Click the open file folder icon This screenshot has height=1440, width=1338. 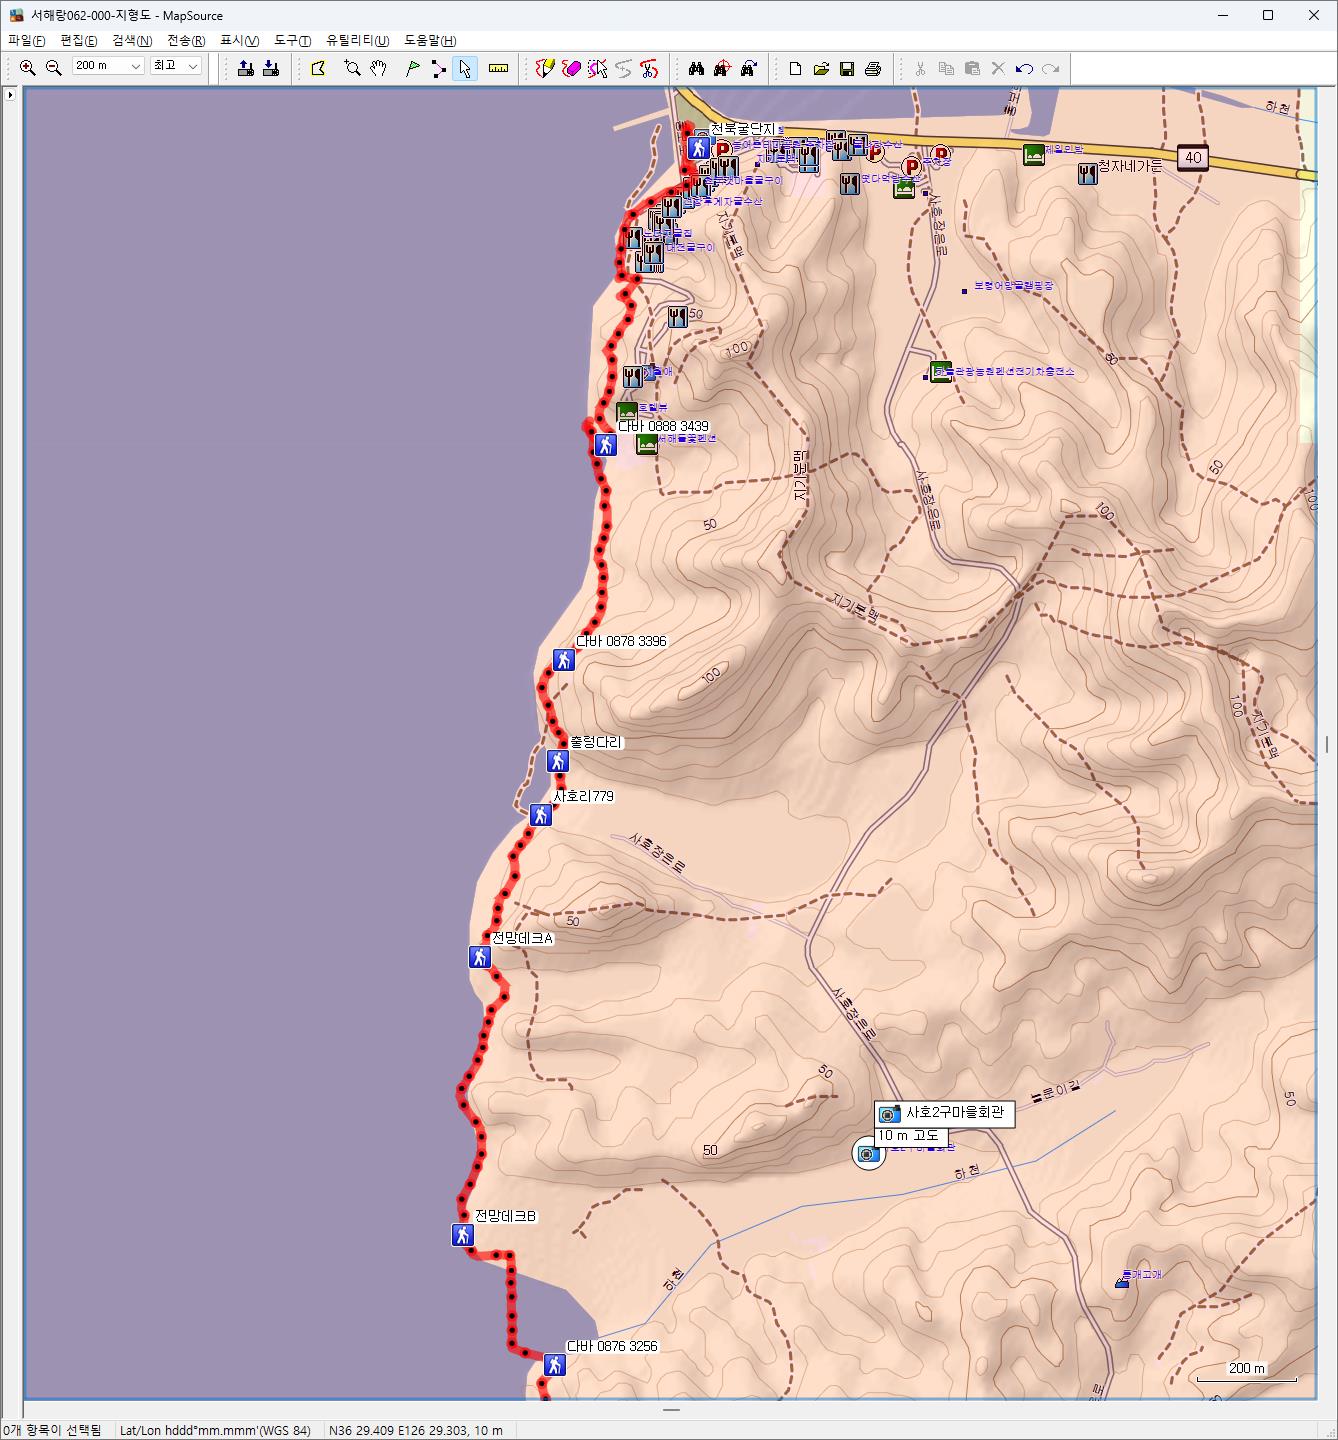click(x=821, y=68)
